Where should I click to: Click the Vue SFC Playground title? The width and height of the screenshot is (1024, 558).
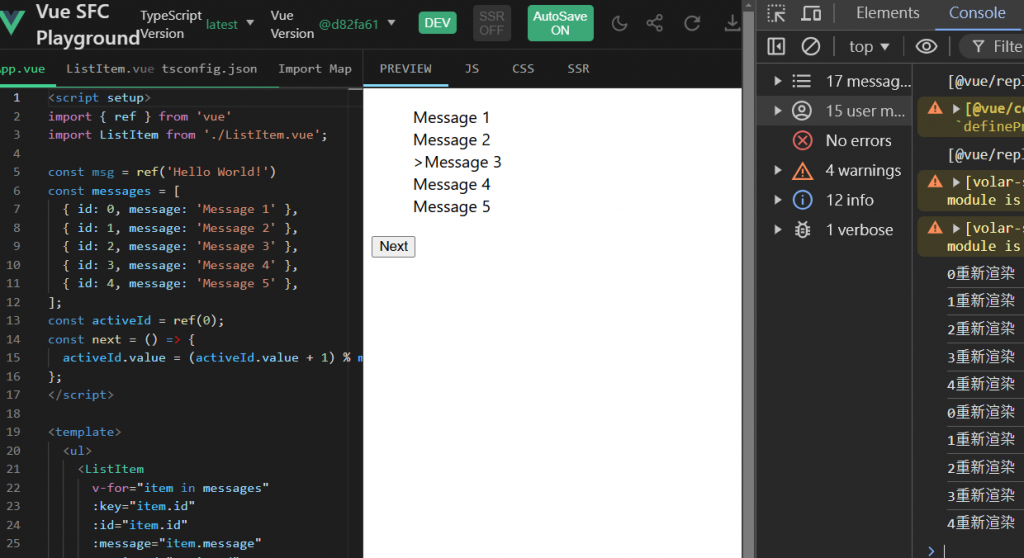[88, 25]
